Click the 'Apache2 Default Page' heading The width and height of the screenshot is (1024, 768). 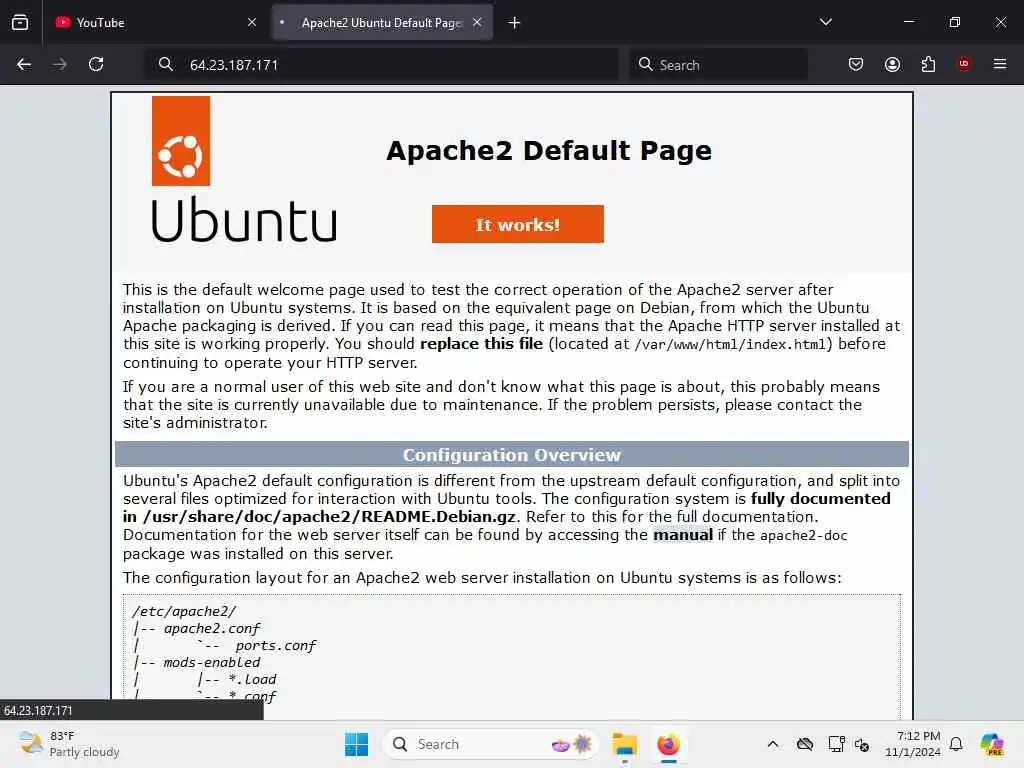[549, 151]
